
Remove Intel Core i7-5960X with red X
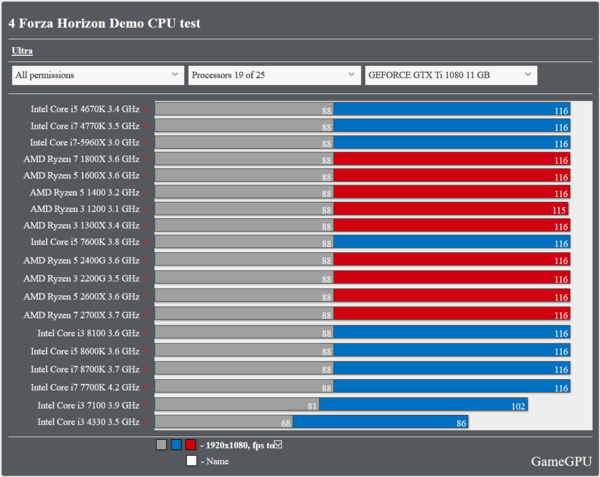pyautogui.click(x=145, y=143)
